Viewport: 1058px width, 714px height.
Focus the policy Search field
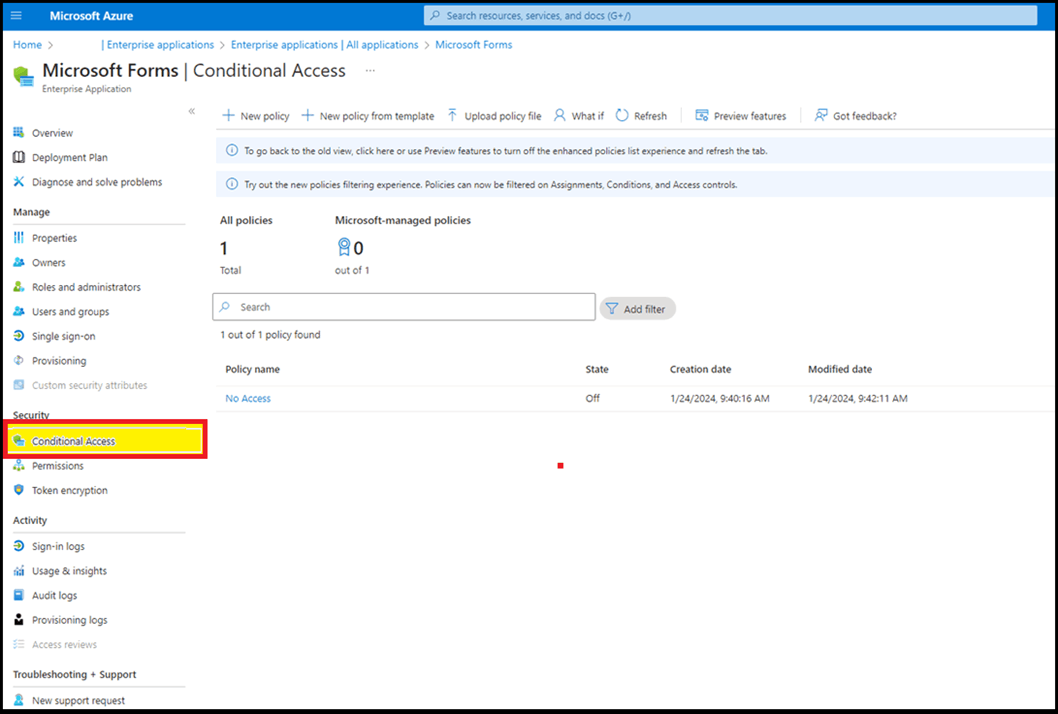403,306
